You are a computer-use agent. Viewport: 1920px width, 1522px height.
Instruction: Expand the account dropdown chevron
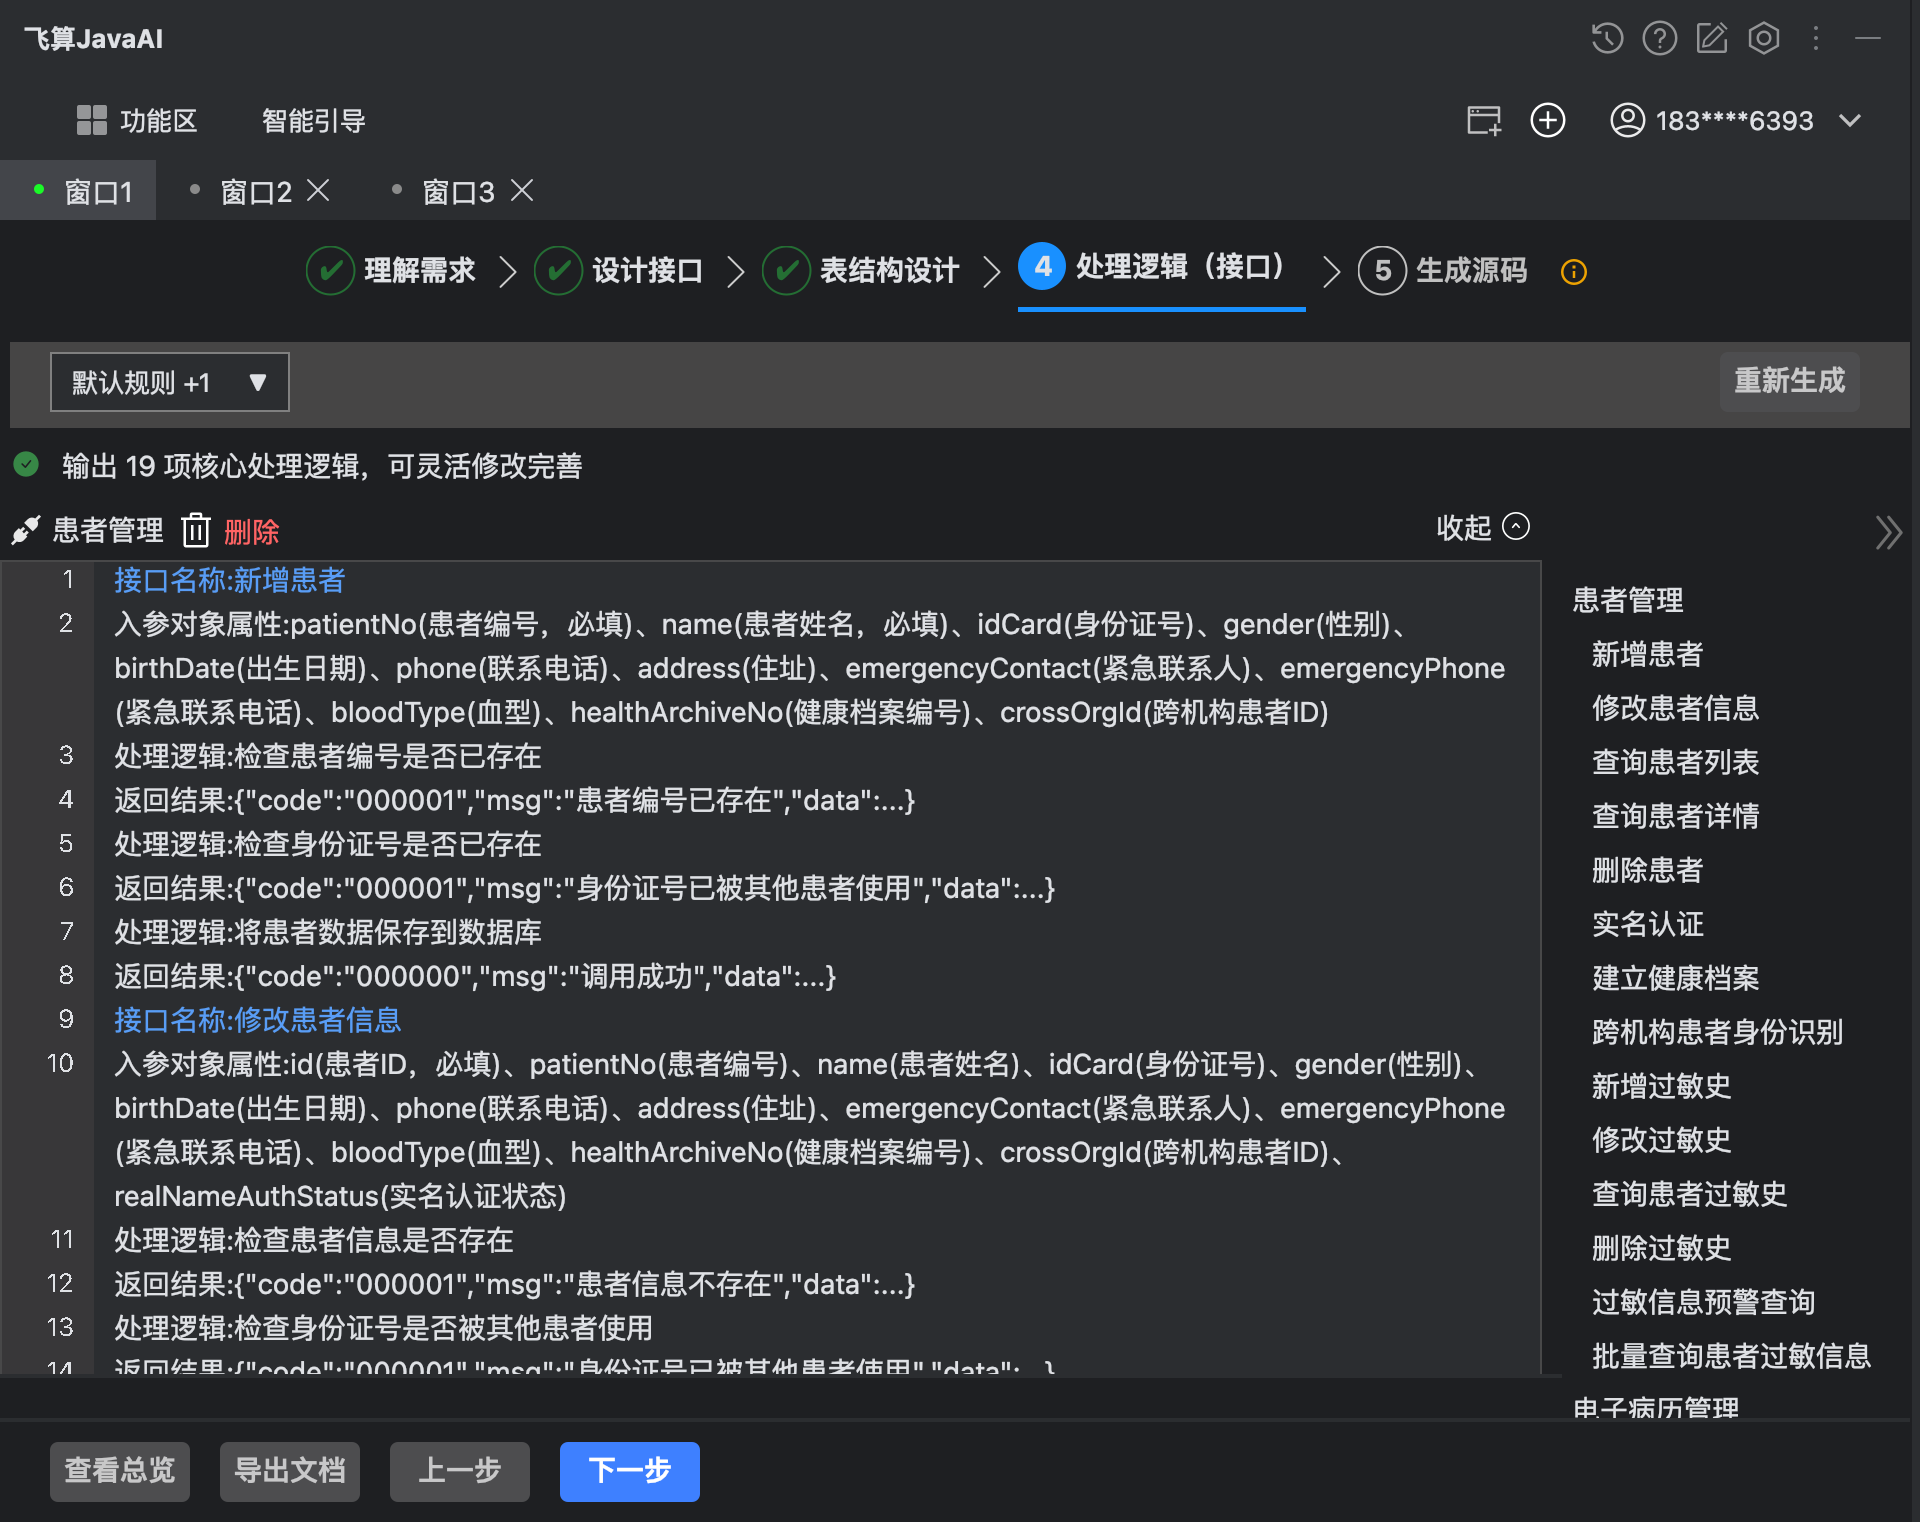pos(1850,121)
